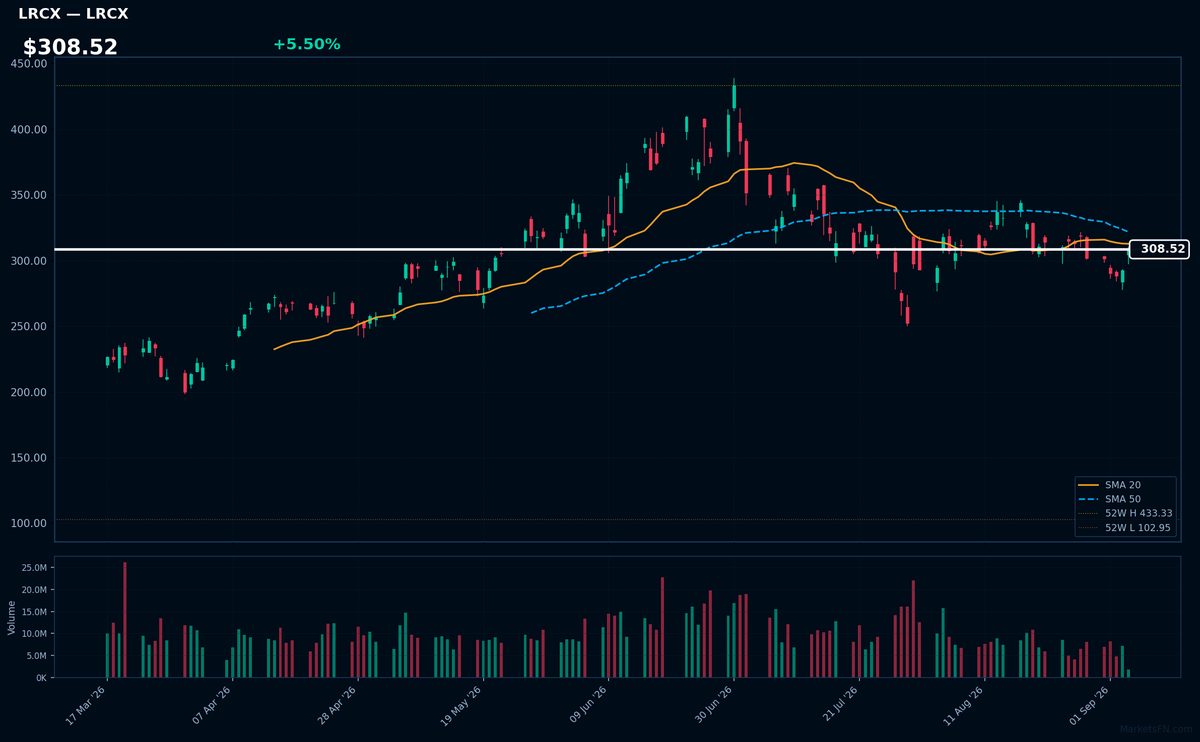This screenshot has width=1200, height=742.
Task: Click the 25.0M volume axis label
Action: click(x=34, y=568)
